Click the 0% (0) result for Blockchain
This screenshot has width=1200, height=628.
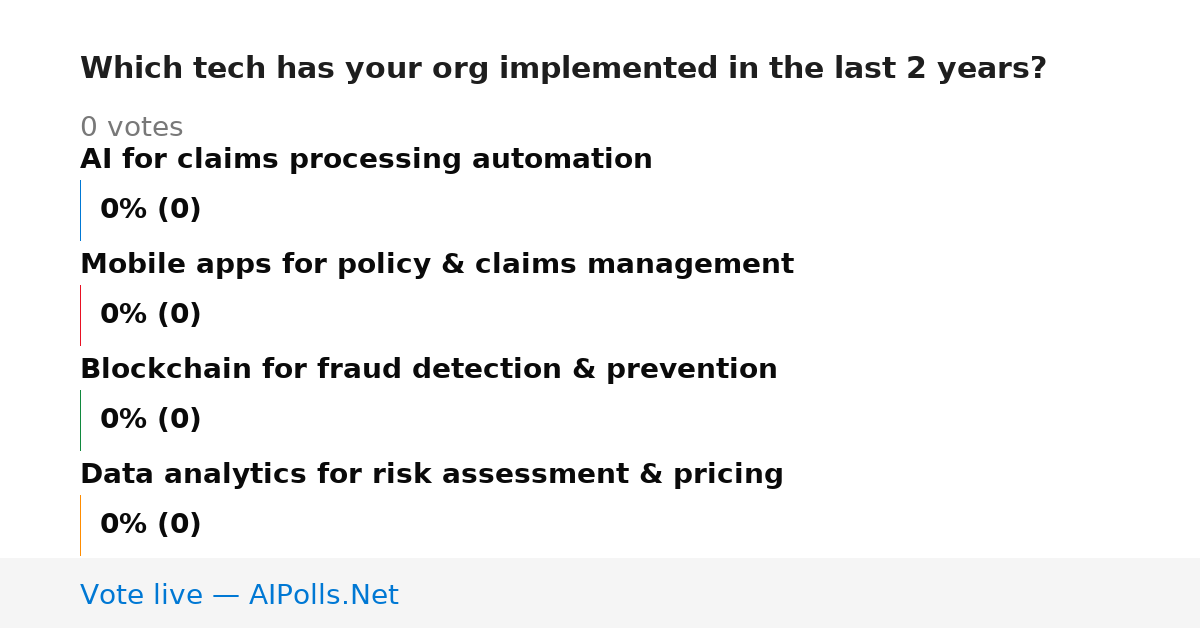[151, 420]
